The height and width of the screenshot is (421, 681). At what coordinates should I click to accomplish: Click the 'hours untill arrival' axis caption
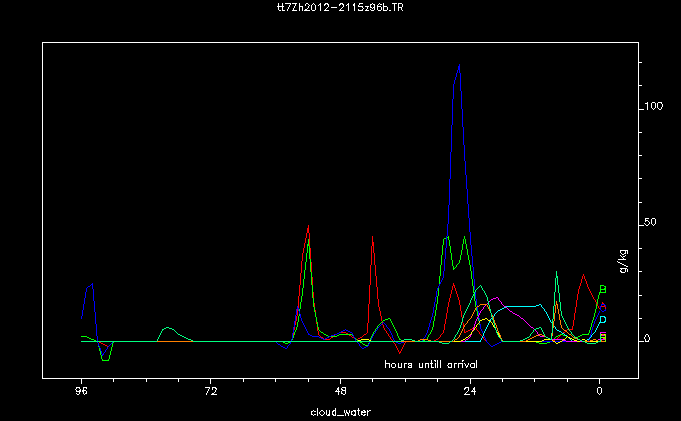point(431,364)
